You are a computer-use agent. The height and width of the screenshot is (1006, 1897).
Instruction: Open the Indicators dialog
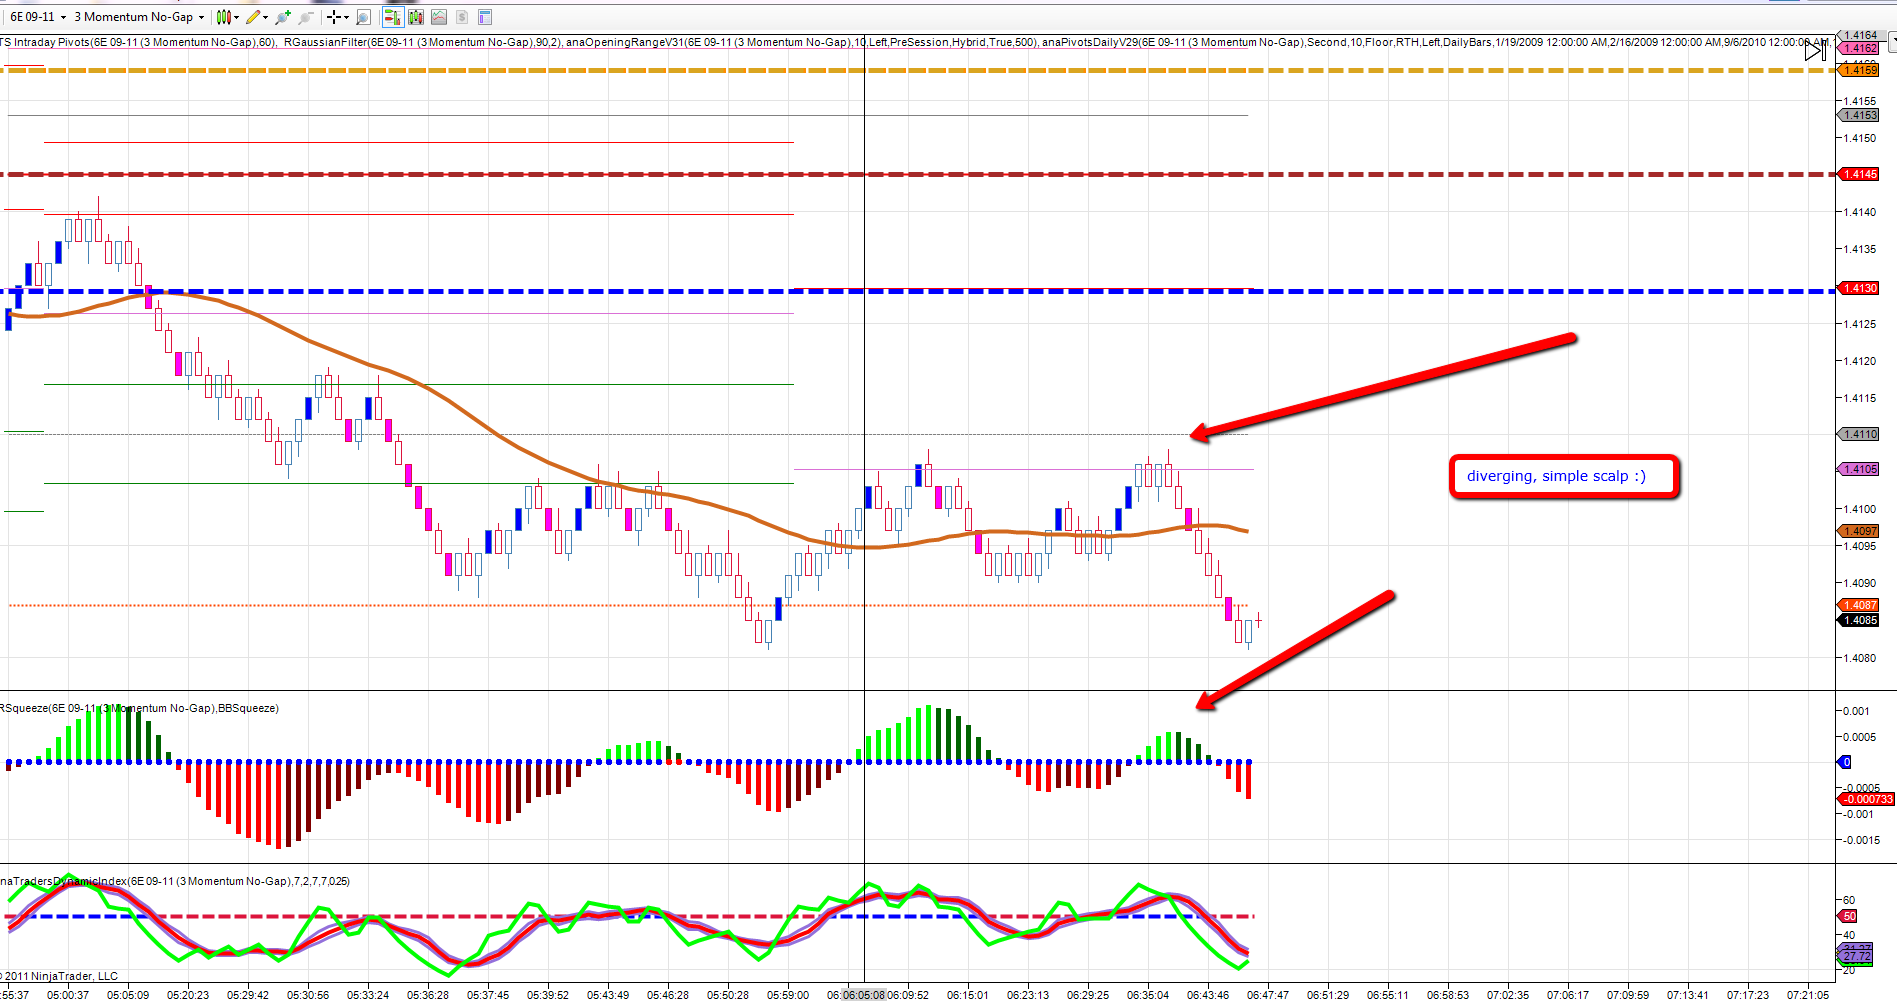point(439,17)
